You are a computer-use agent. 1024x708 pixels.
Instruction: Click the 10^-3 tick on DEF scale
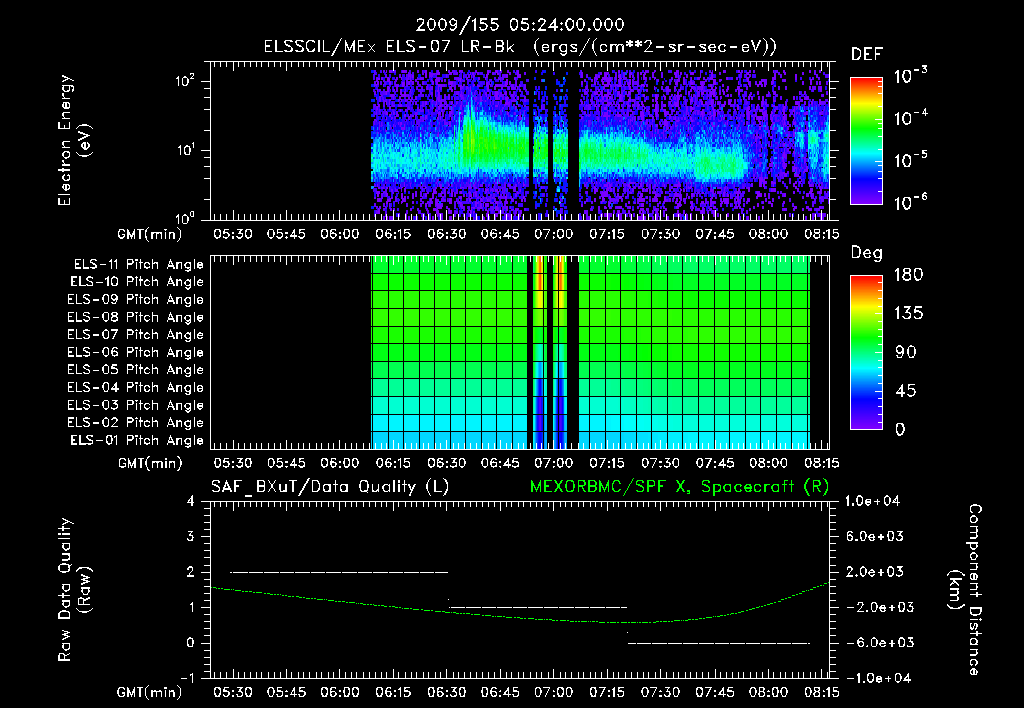(911, 75)
